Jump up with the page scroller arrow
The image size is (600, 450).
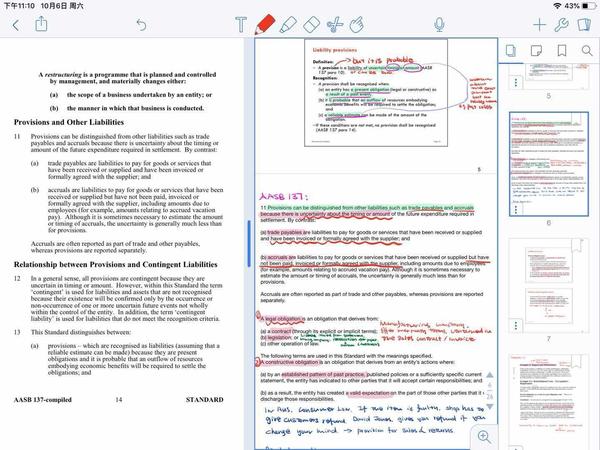489,375
